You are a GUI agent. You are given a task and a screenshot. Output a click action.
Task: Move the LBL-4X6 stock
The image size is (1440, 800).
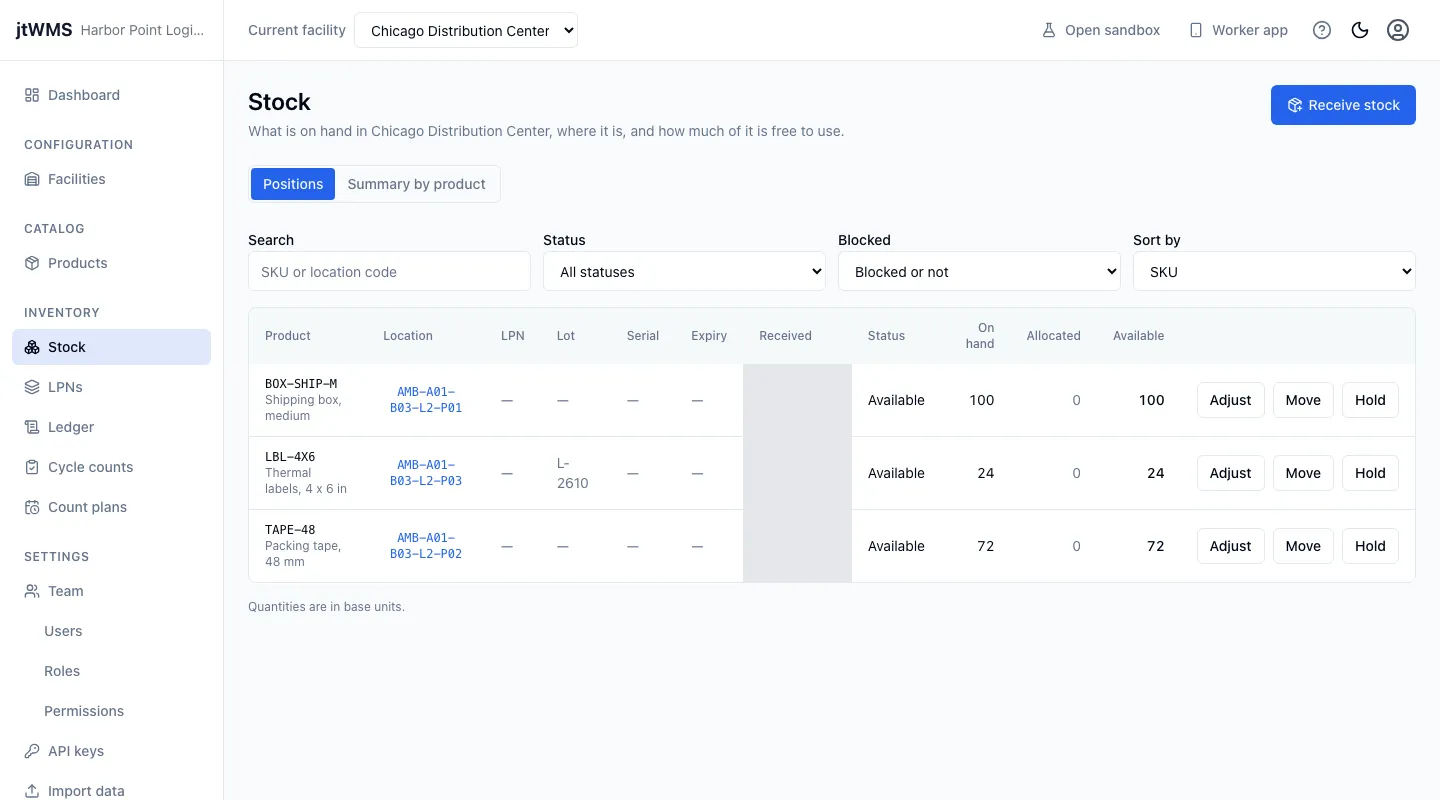point(1303,473)
